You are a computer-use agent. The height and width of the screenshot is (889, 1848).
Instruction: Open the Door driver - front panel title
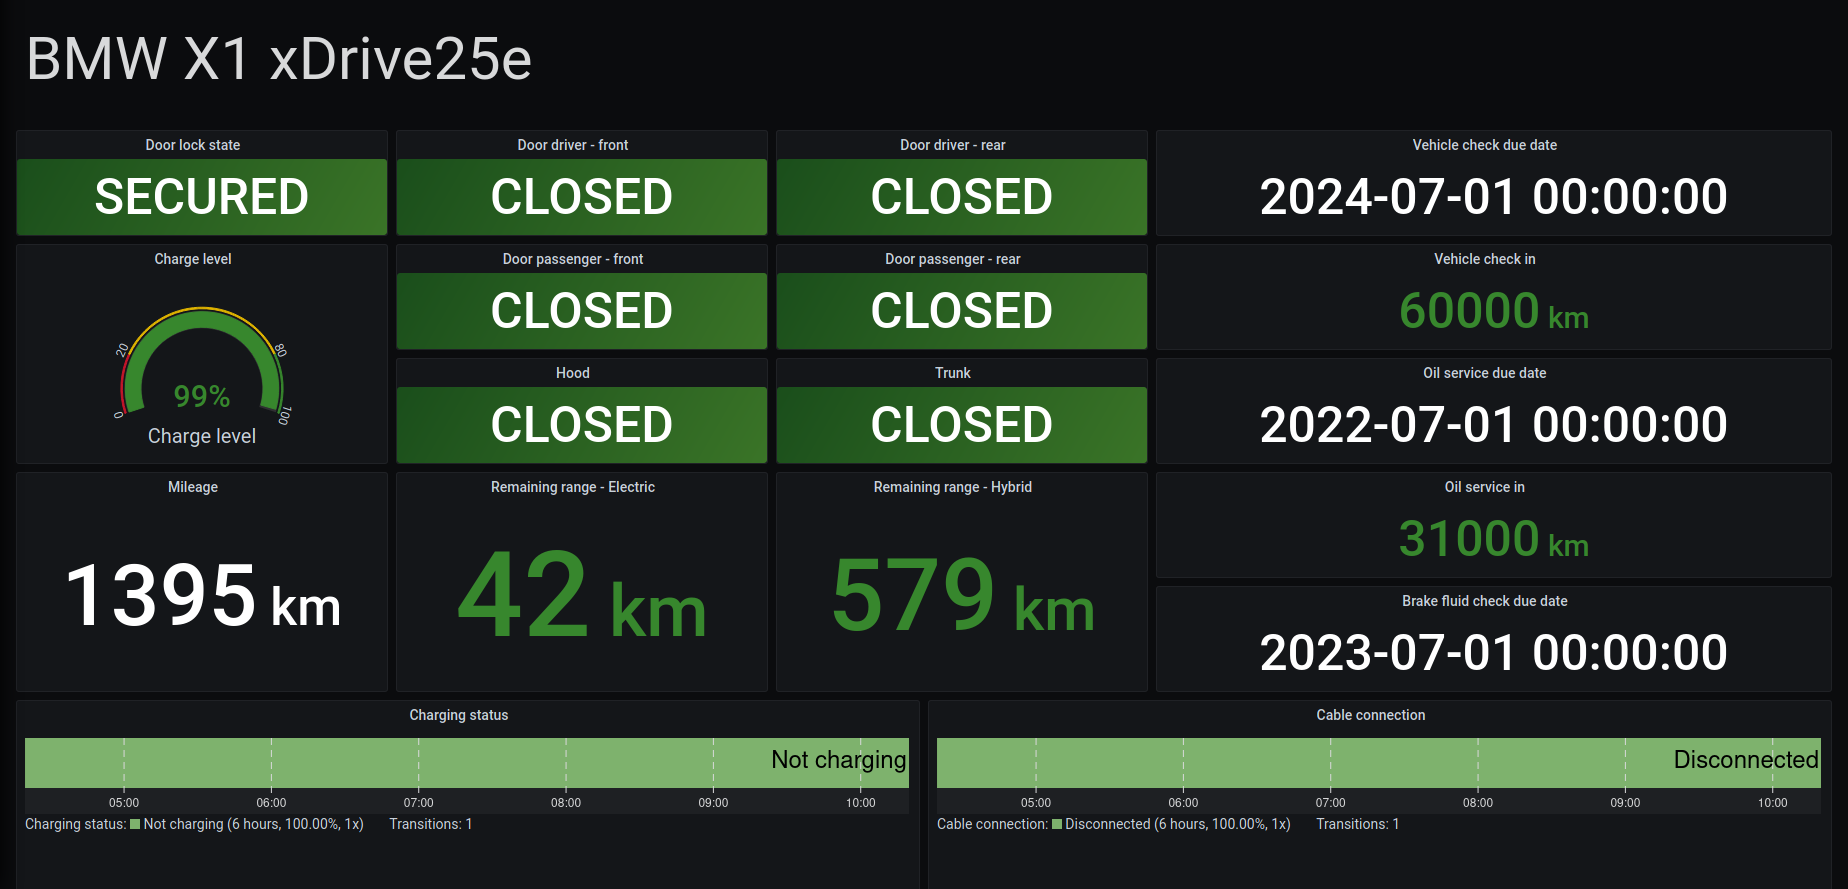(573, 145)
